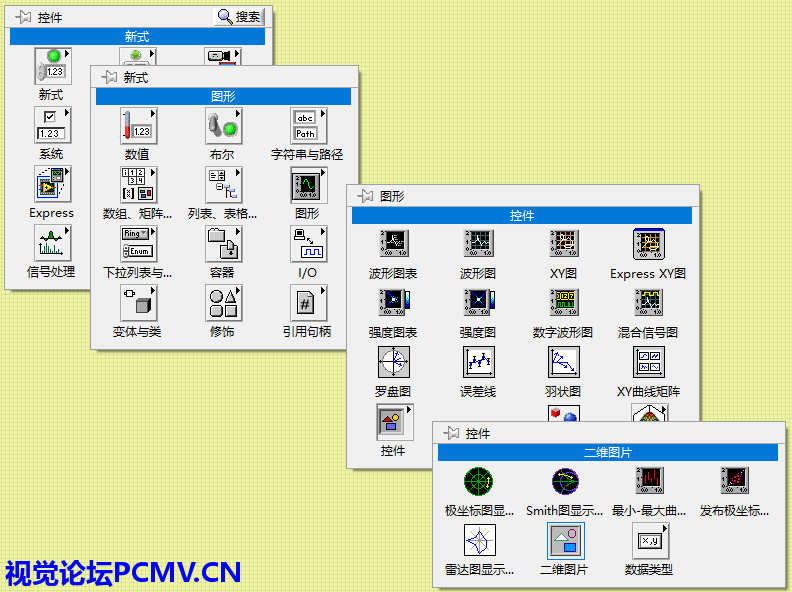The width and height of the screenshot is (792, 592).
Task: Open the 数值 numeric subpalette
Action: tap(137, 126)
